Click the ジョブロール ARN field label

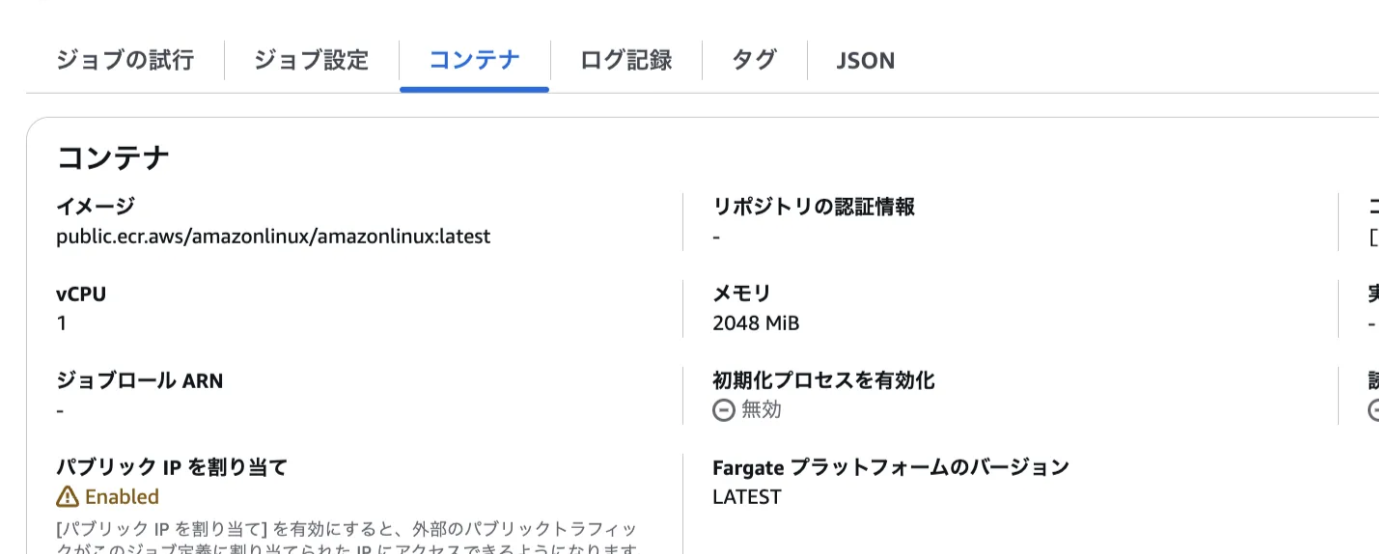pyautogui.click(x=139, y=381)
